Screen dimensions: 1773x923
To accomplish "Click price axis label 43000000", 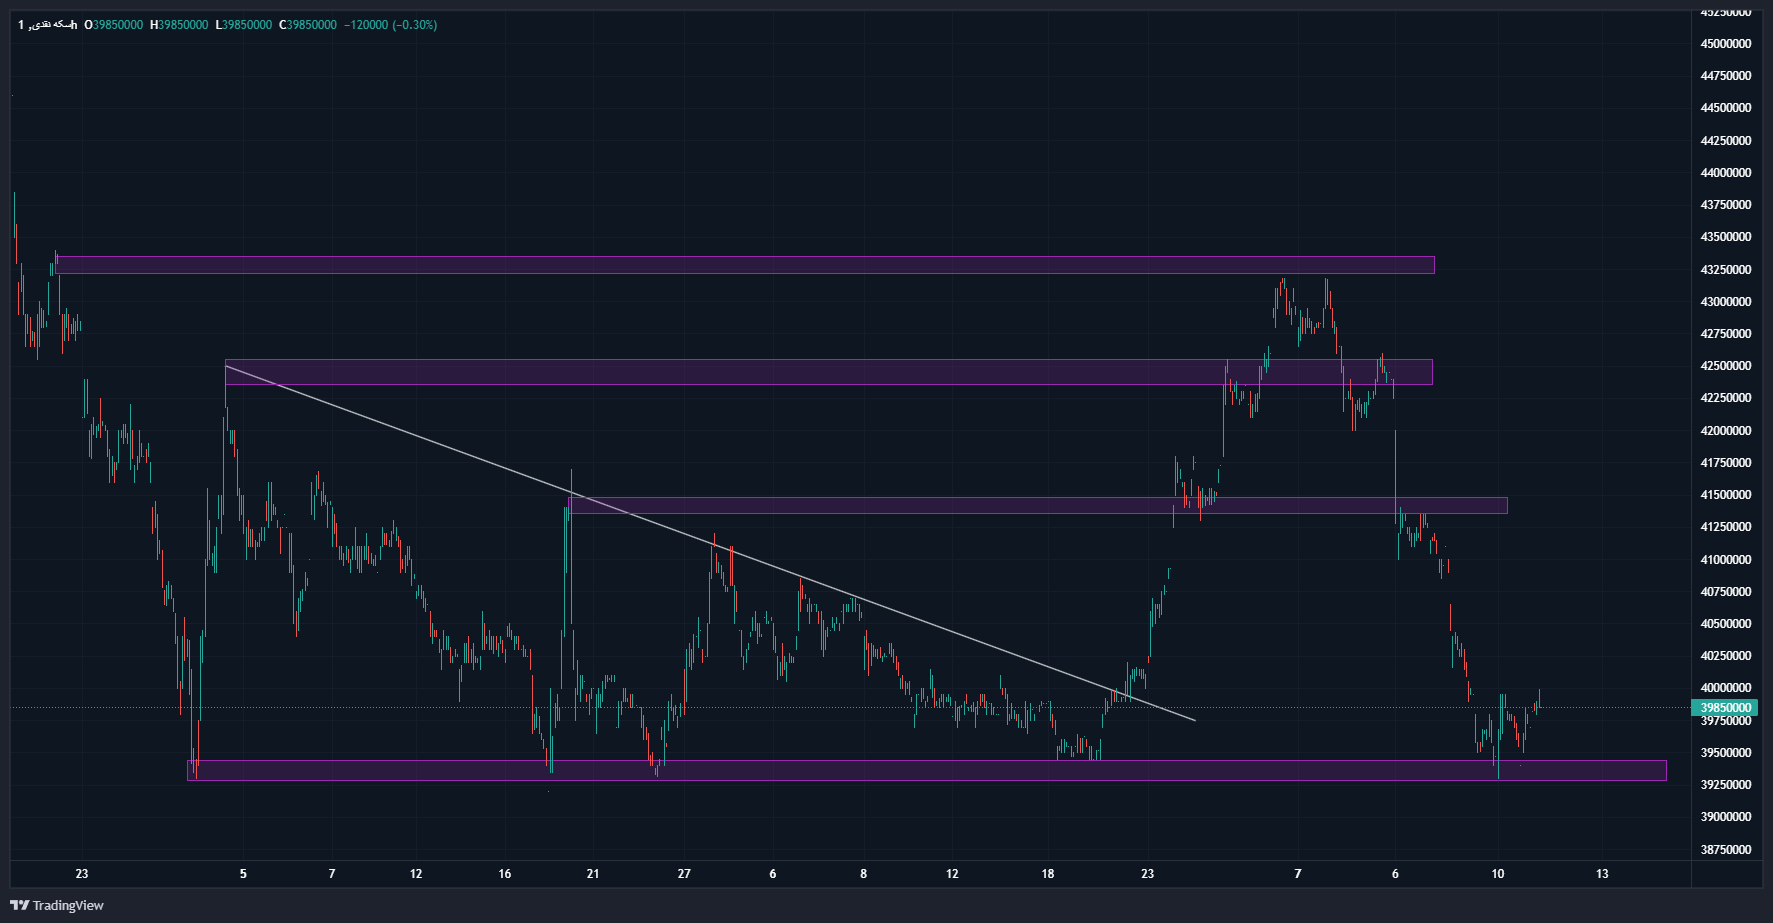I will point(1726,302).
